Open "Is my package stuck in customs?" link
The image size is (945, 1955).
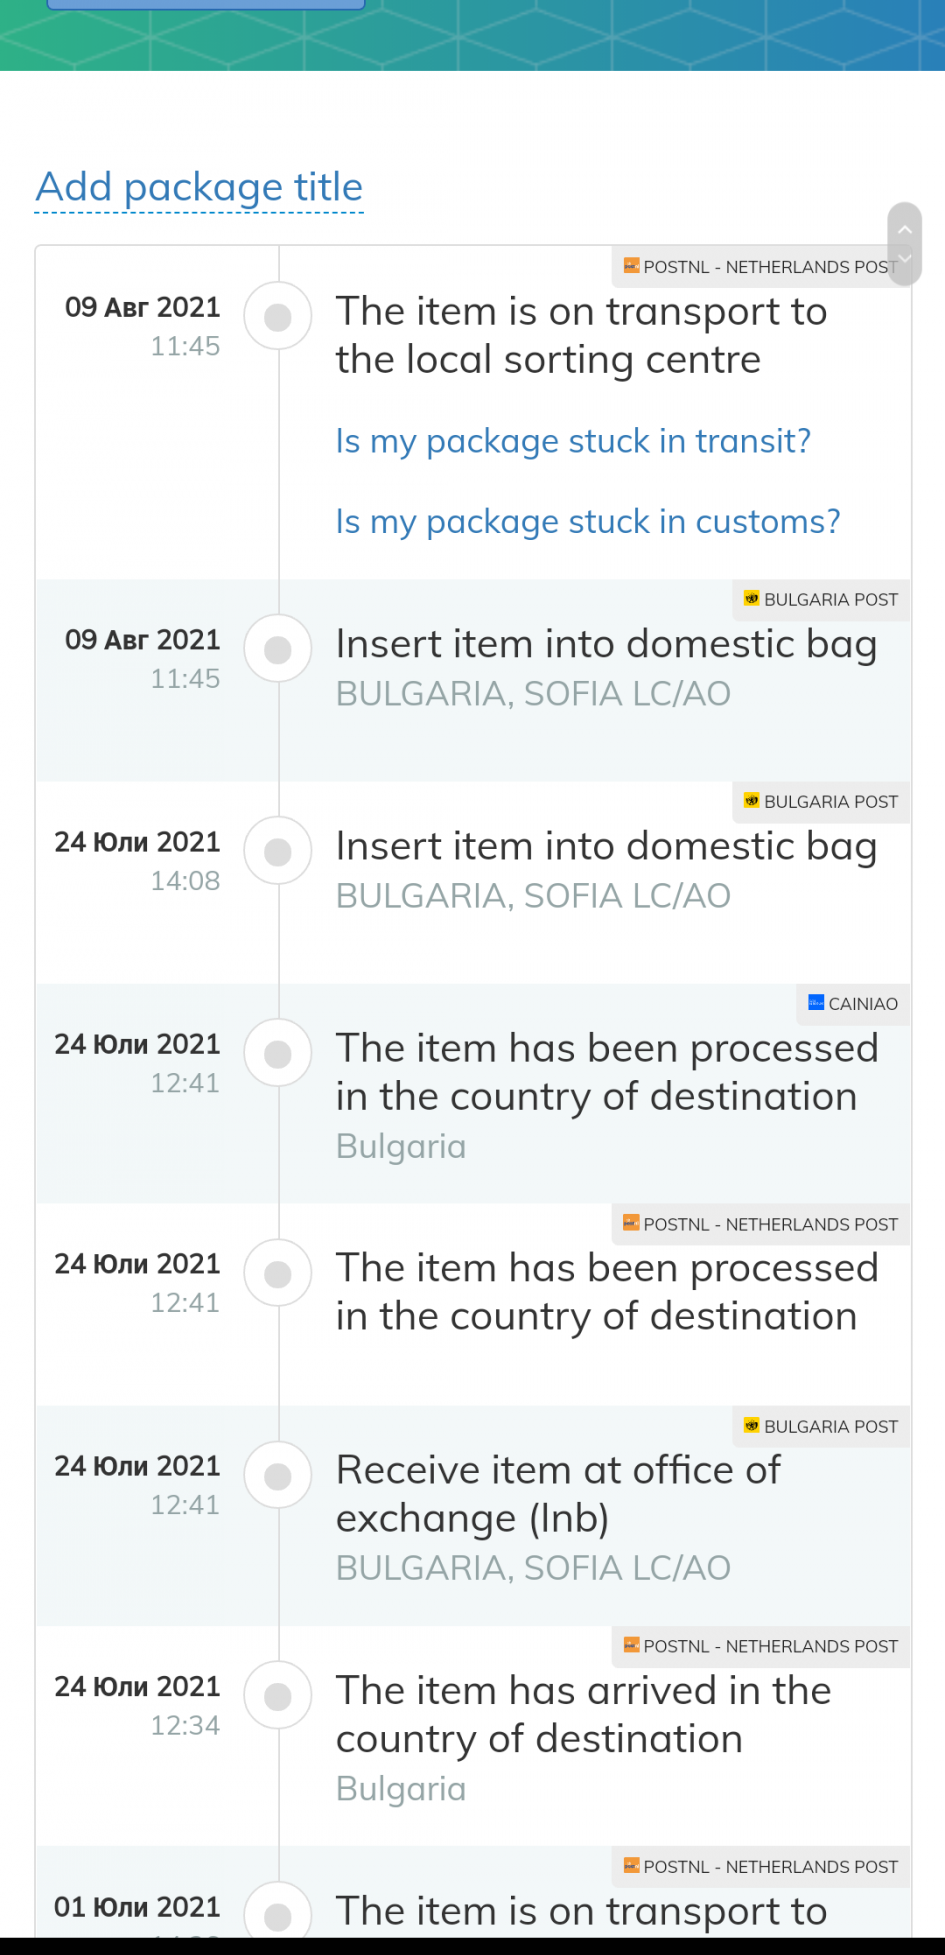click(588, 522)
